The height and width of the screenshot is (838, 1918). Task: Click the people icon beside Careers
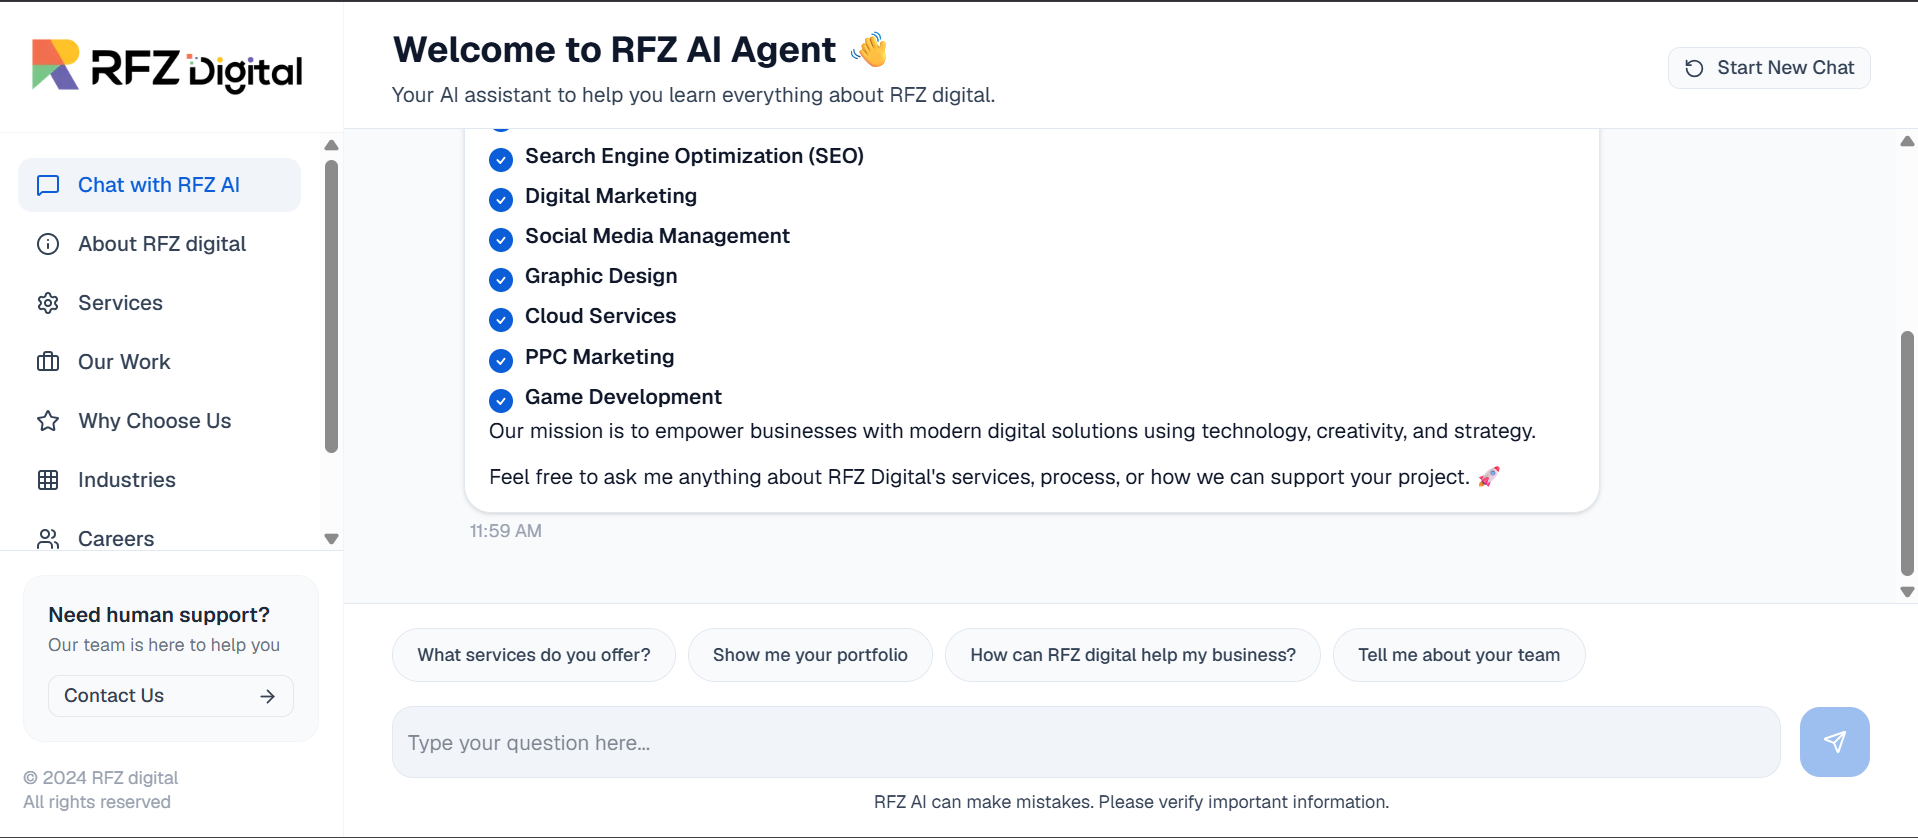click(x=48, y=539)
